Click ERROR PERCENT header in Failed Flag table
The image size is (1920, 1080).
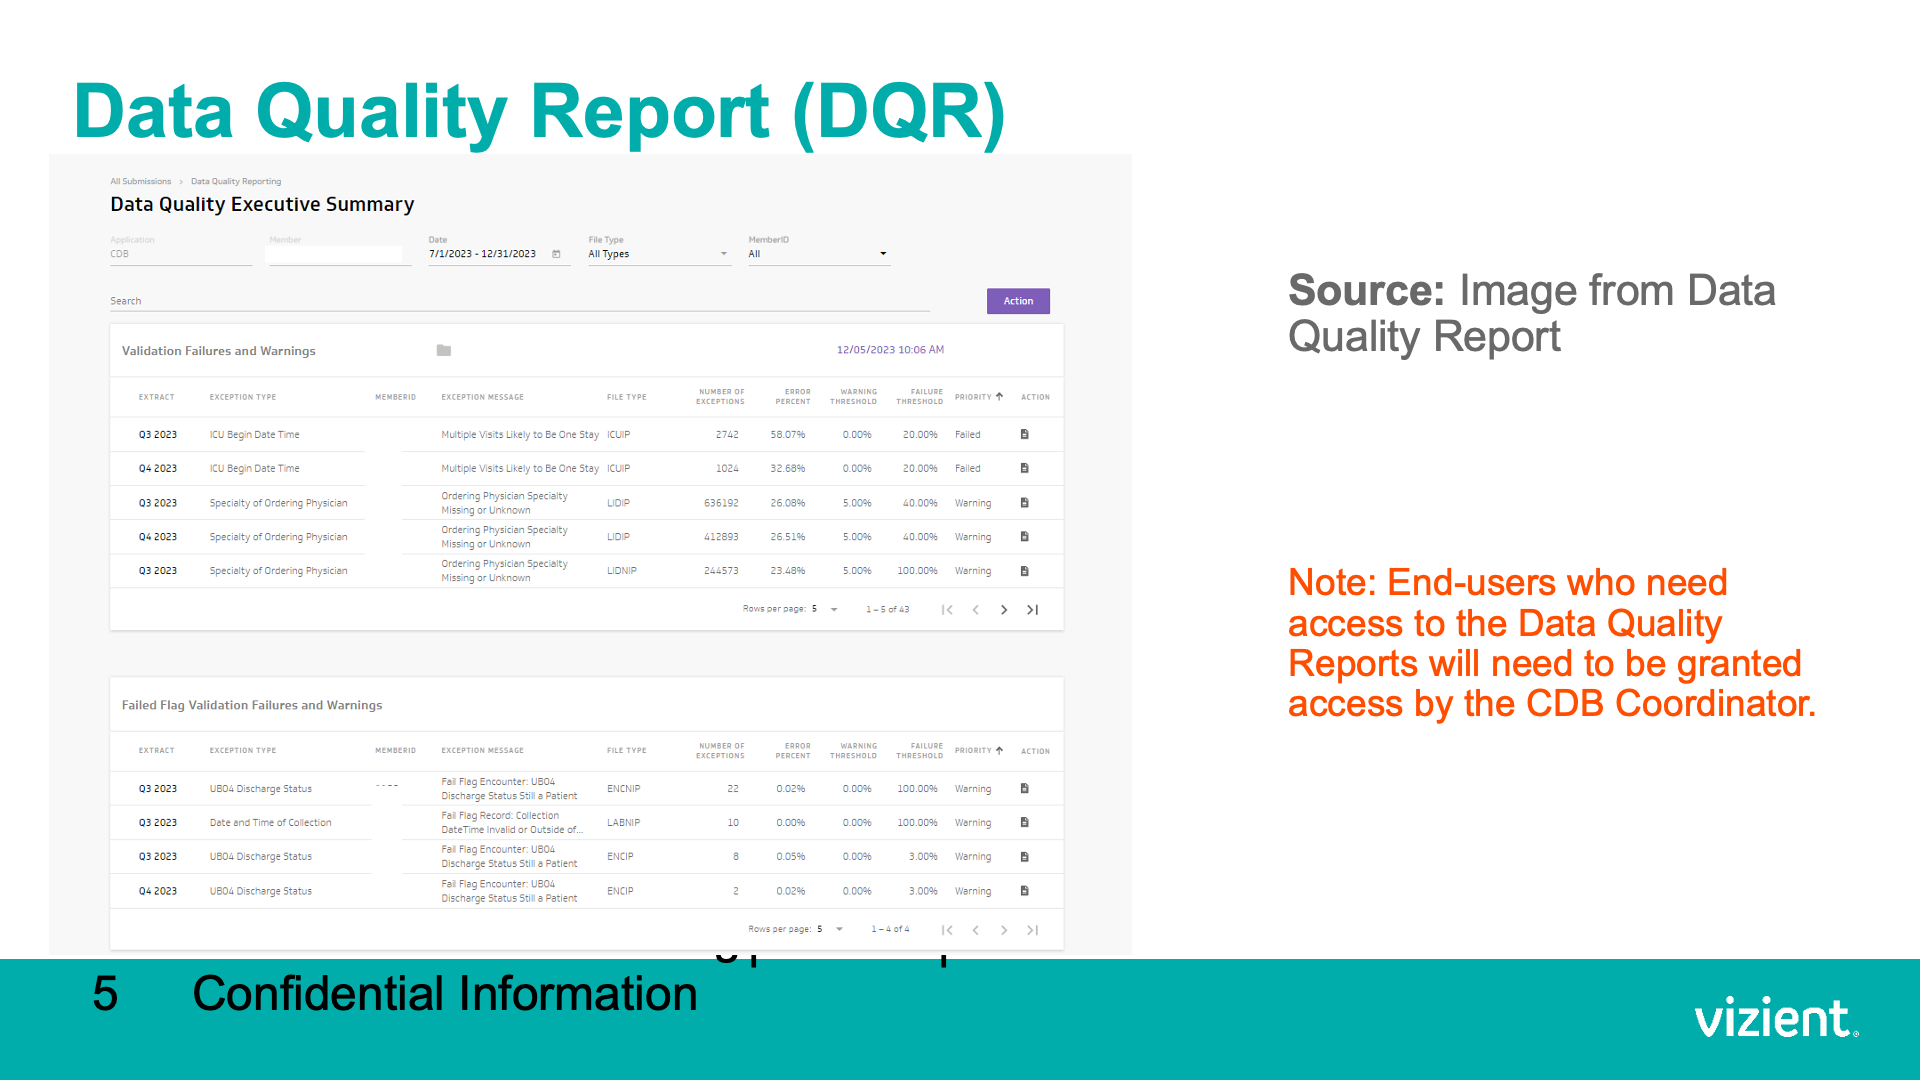point(793,751)
